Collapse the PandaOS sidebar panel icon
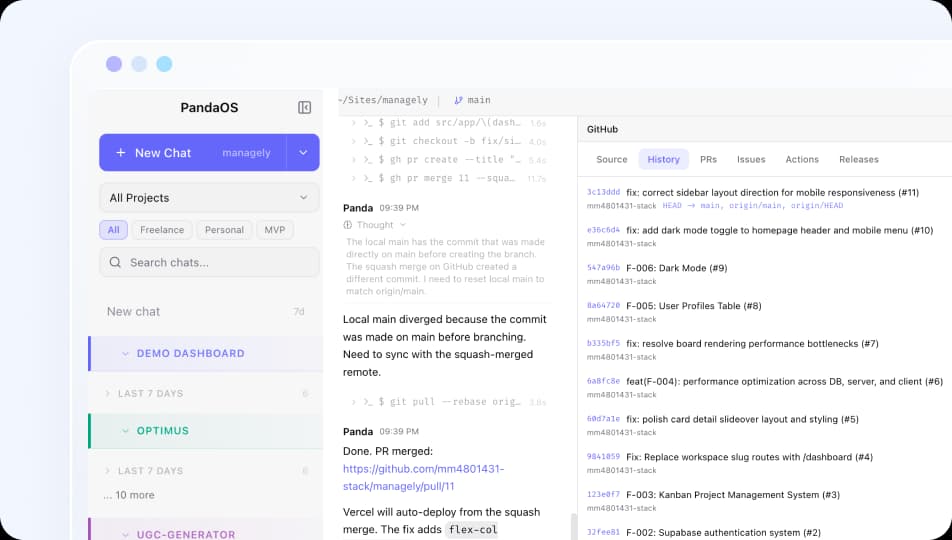This screenshot has width=952, height=540. click(x=304, y=108)
